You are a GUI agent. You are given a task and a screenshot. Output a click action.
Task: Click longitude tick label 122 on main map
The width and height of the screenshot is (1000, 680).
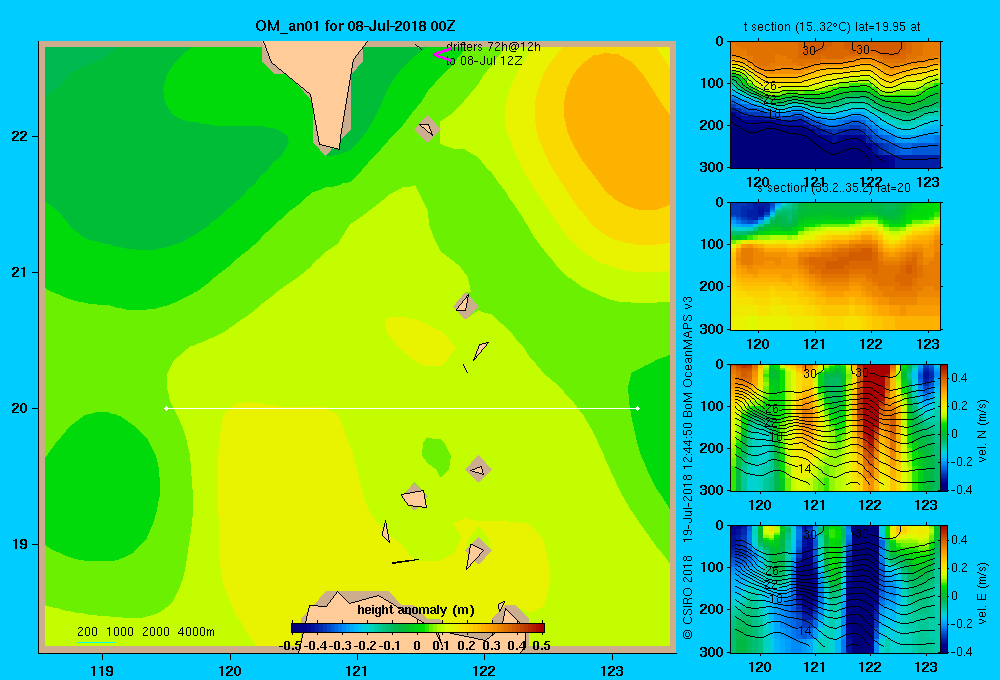pyautogui.click(x=484, y=670)
